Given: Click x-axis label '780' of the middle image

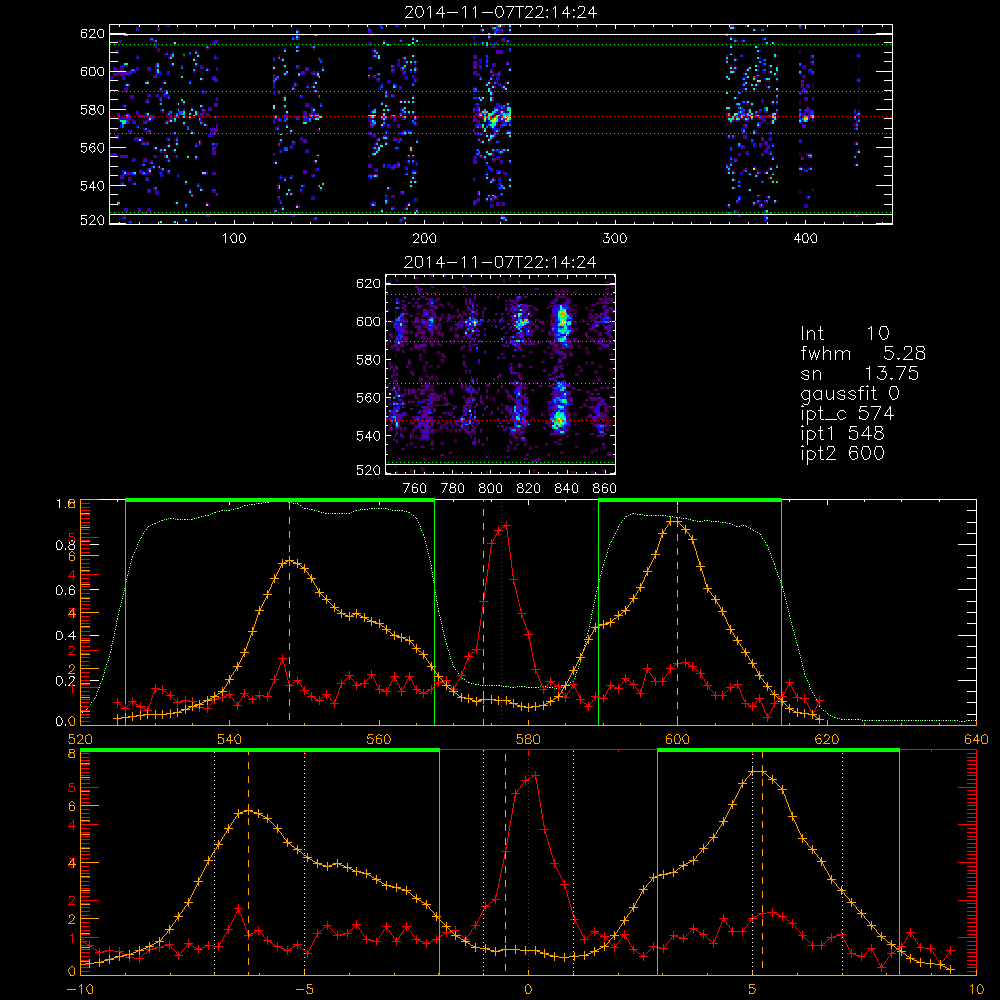Looking at the screenshot, I should tap(453, 489).
